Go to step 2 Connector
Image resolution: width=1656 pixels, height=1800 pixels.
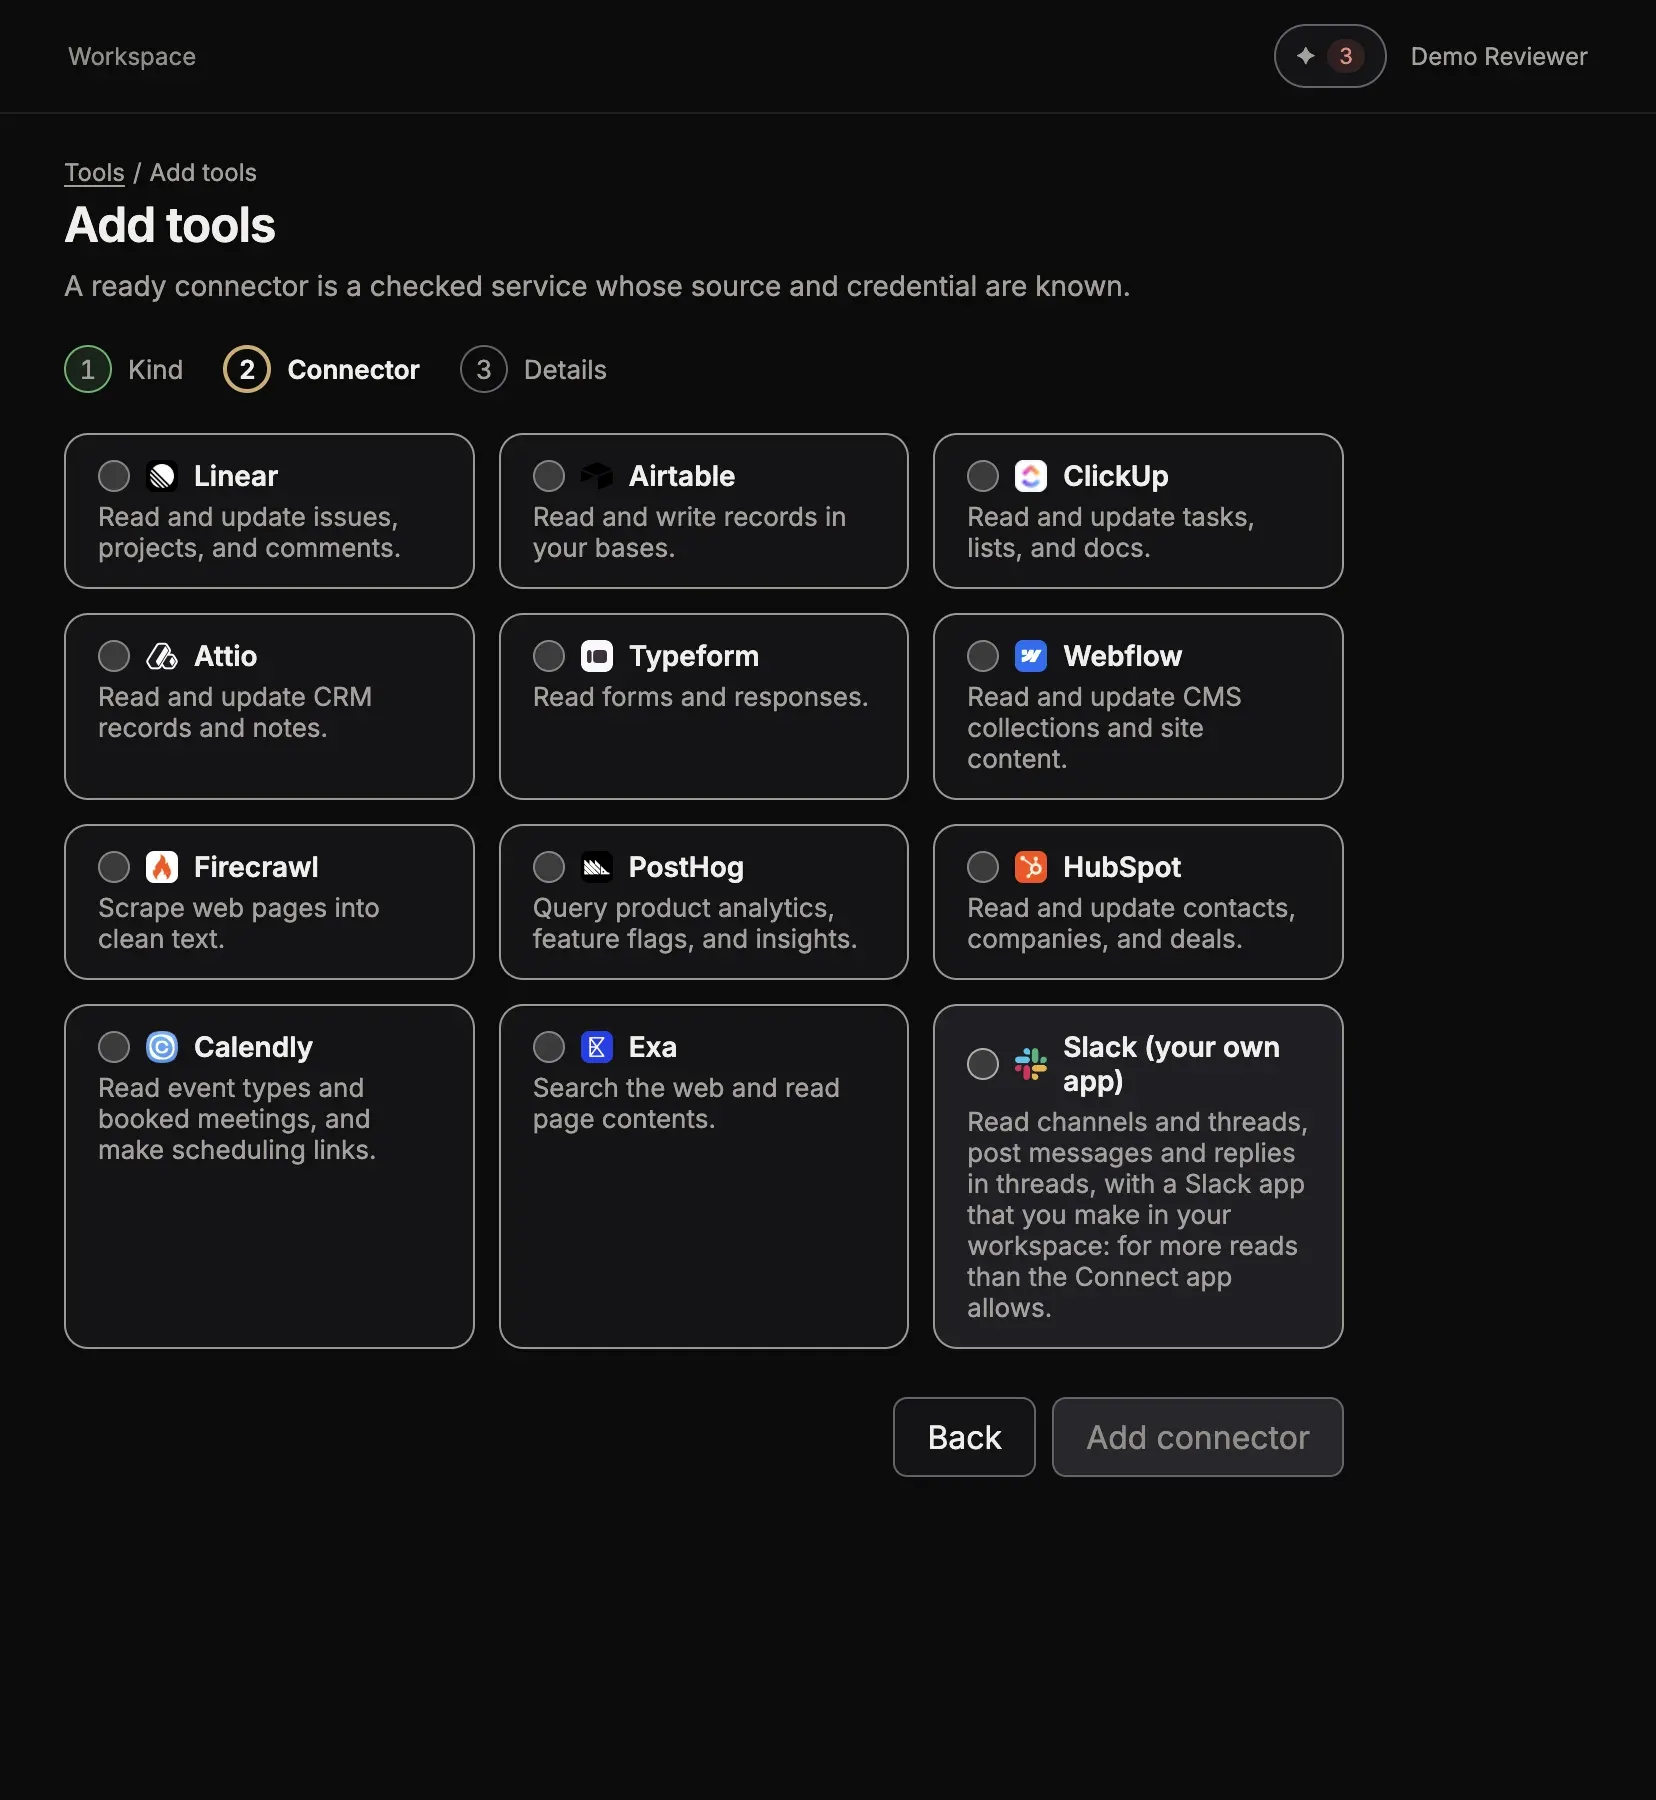(322, 369)
